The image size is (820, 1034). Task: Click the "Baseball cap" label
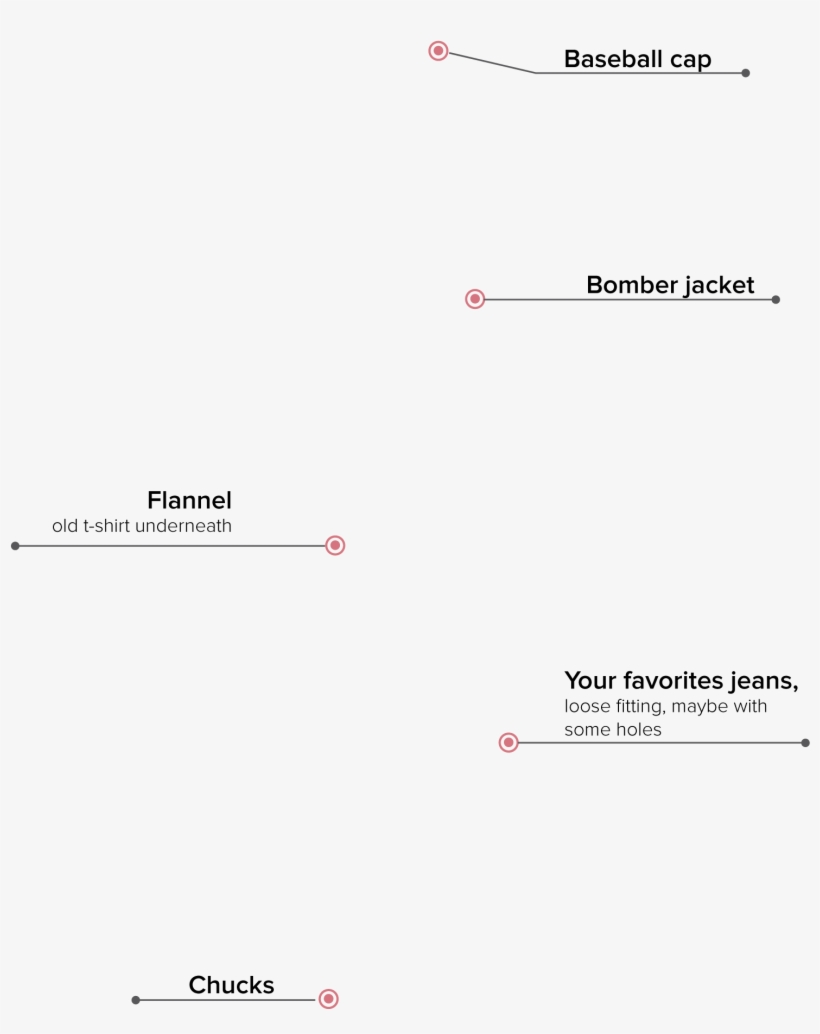[637, 59]
